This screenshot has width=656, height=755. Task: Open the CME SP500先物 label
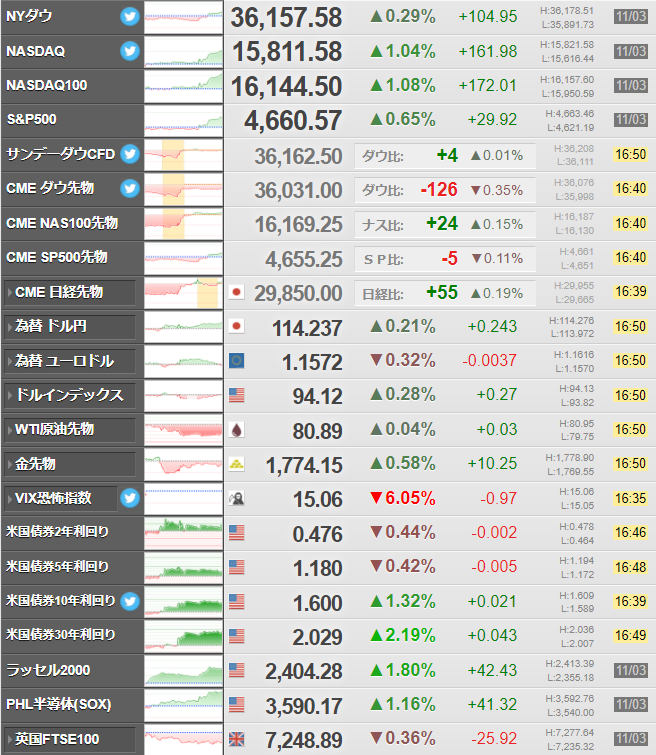(56, 257)
